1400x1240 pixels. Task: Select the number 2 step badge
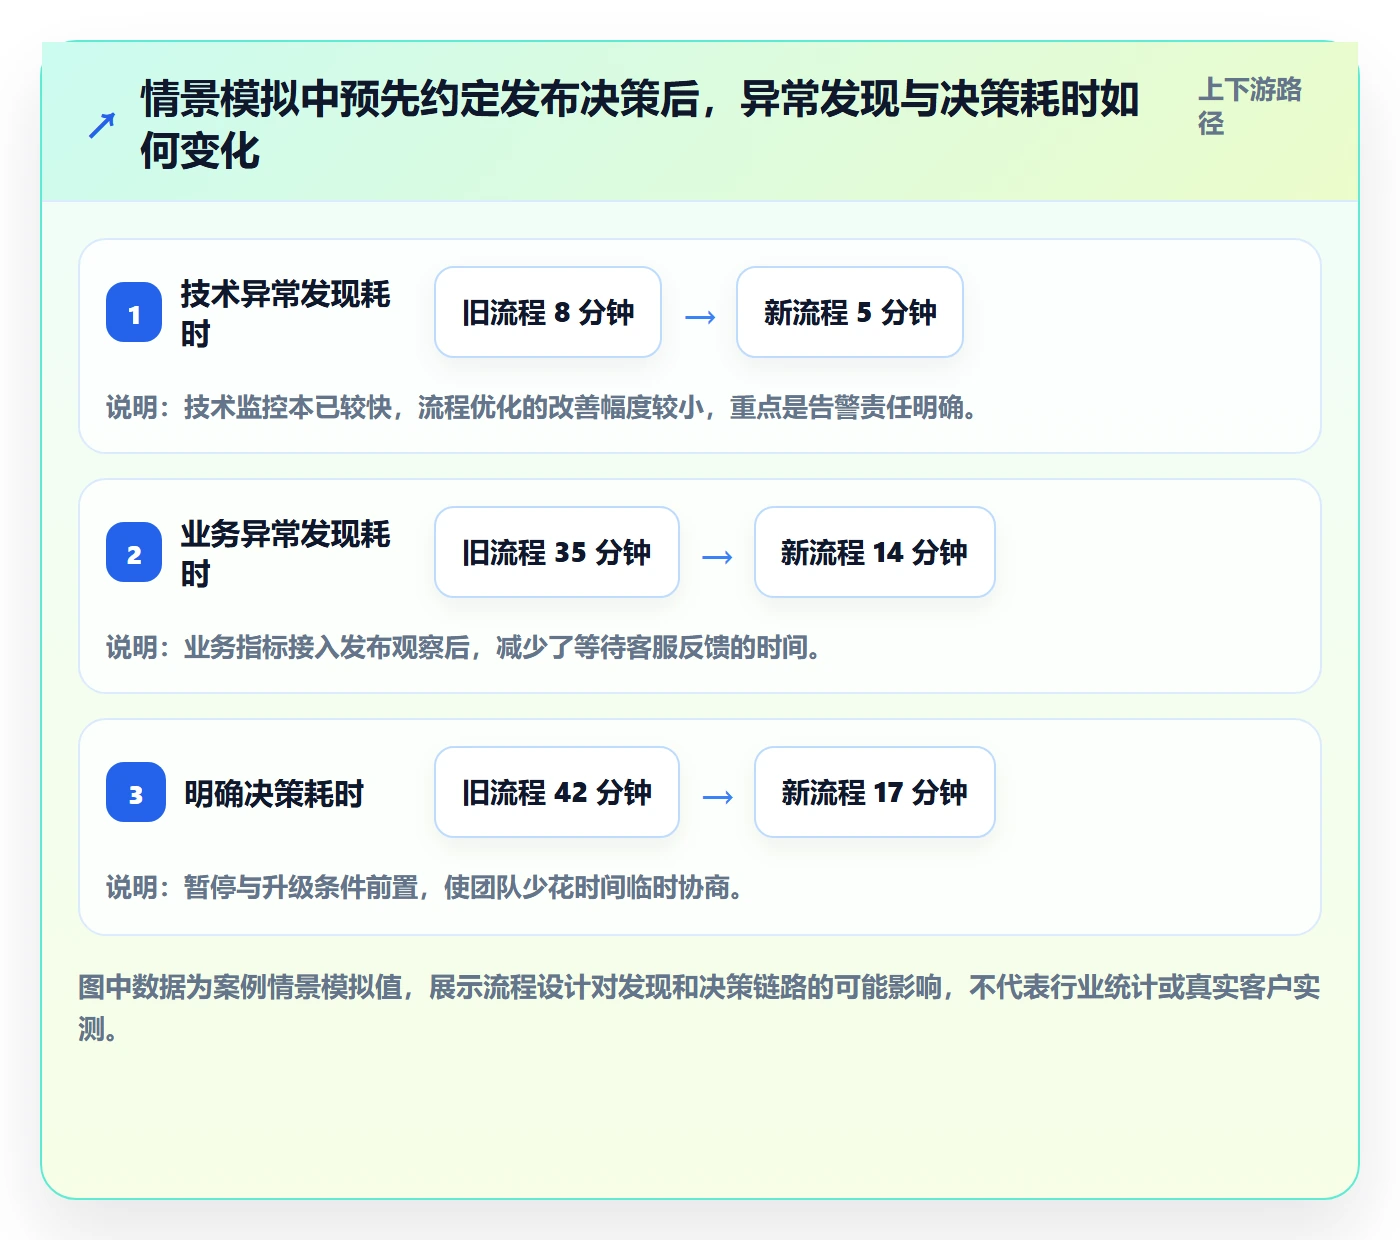134,554
